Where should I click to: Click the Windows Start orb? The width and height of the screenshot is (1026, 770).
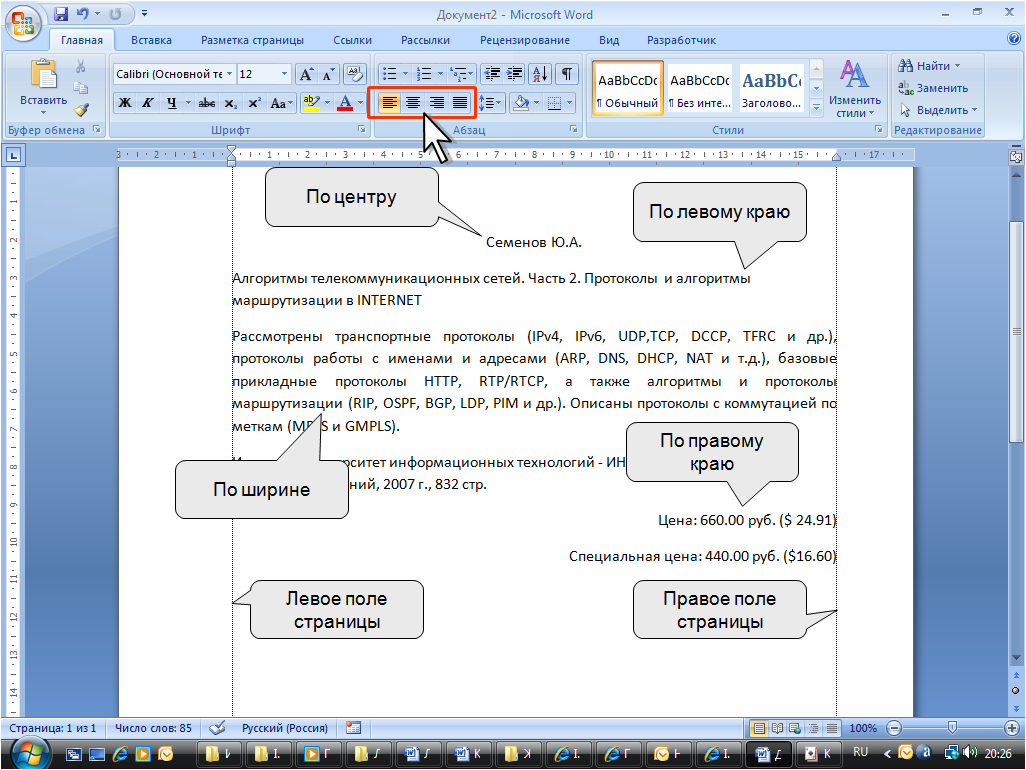29,754
